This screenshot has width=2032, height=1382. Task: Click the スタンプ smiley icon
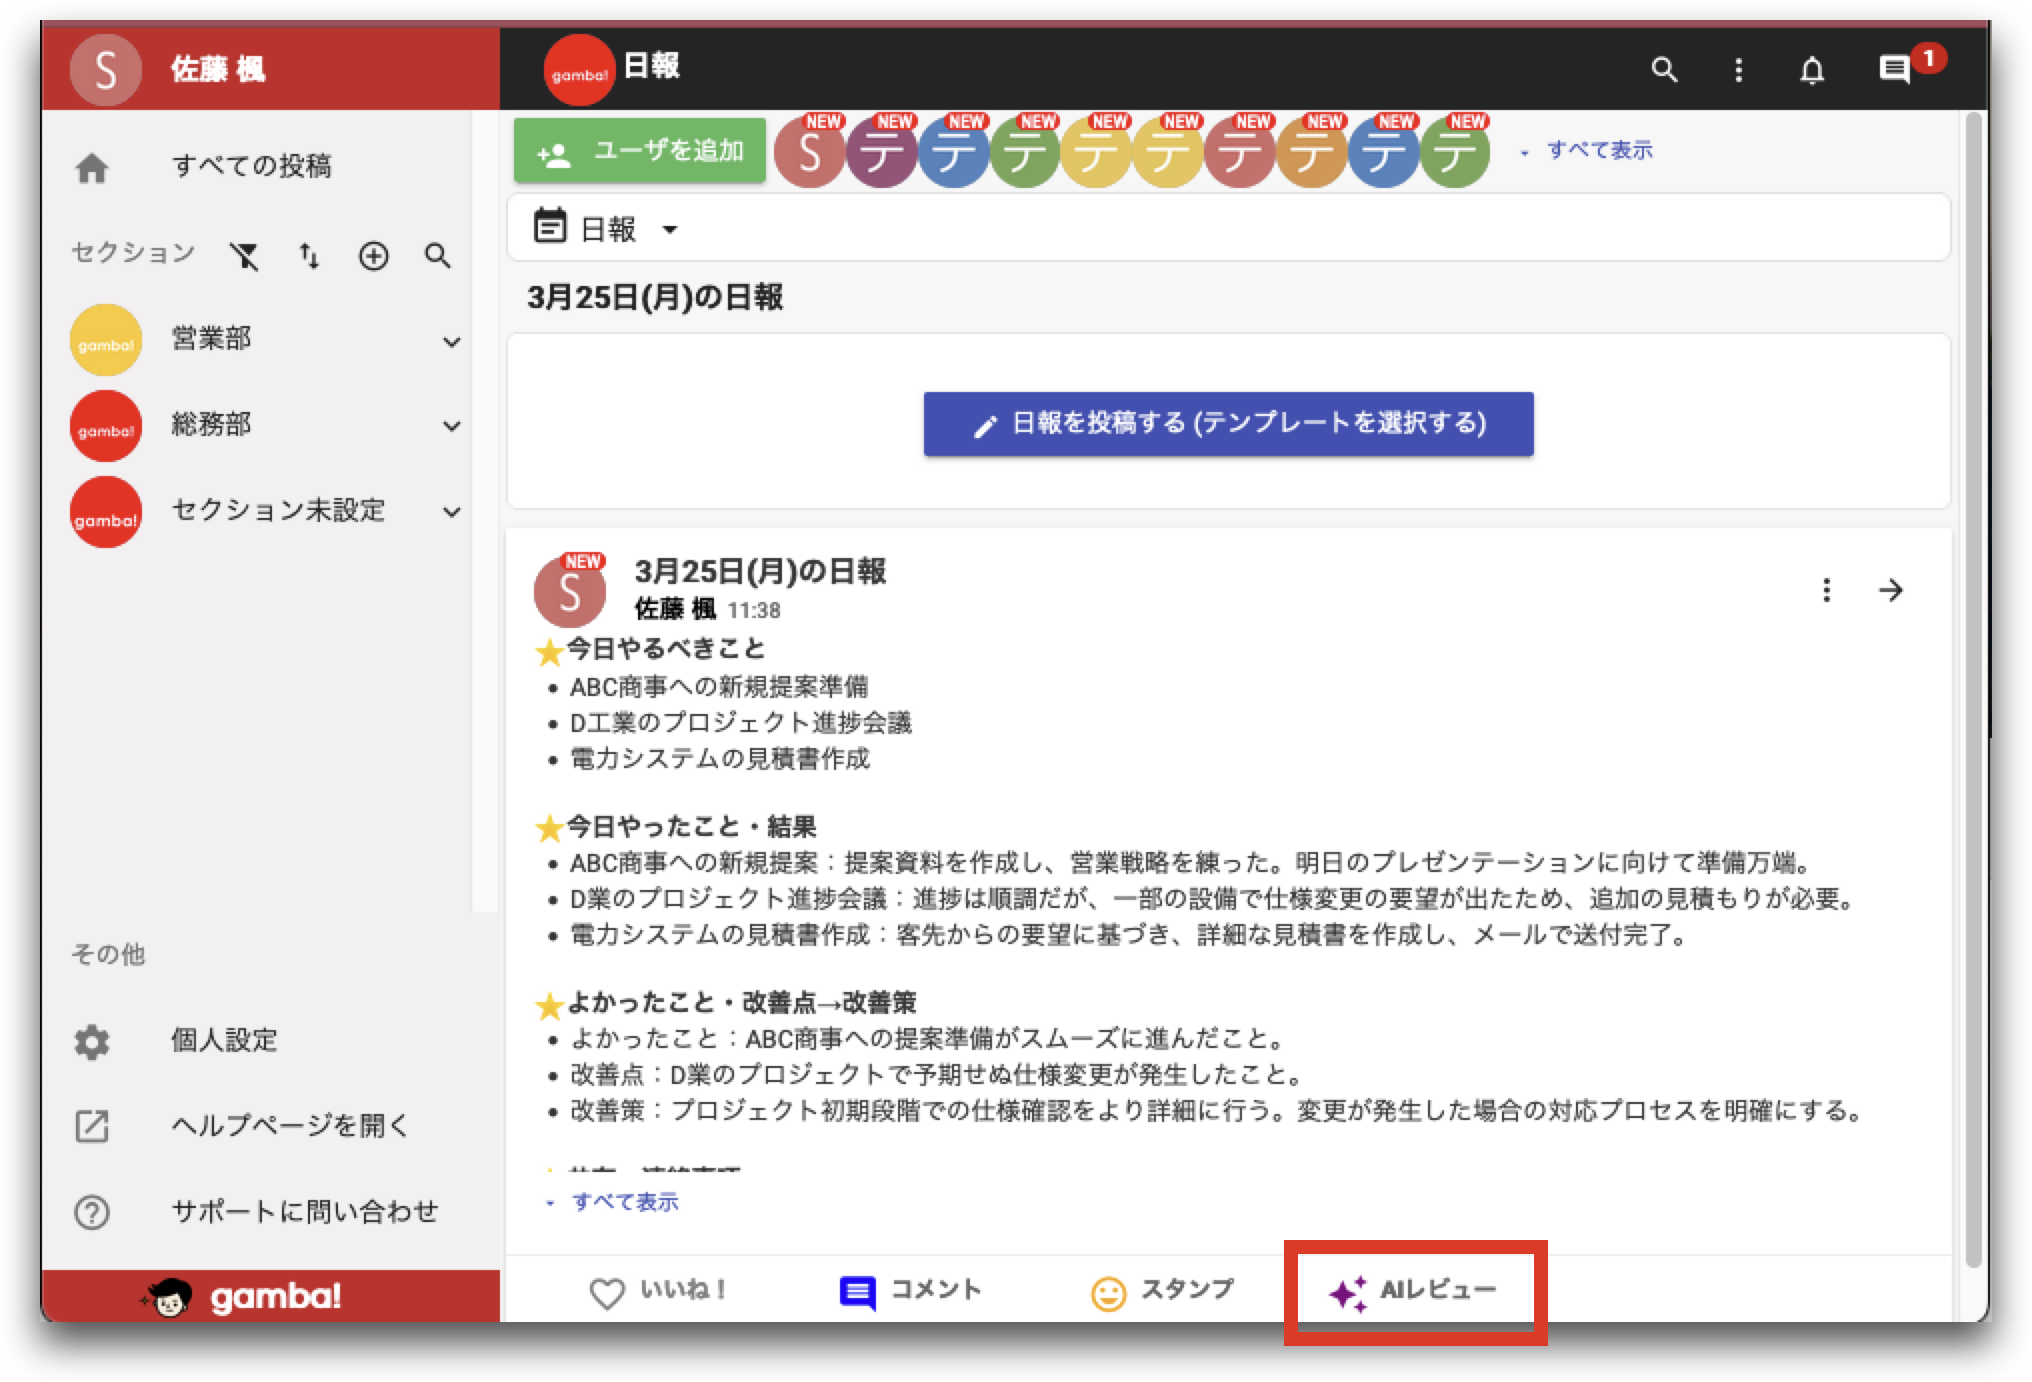(1108, 1293)
